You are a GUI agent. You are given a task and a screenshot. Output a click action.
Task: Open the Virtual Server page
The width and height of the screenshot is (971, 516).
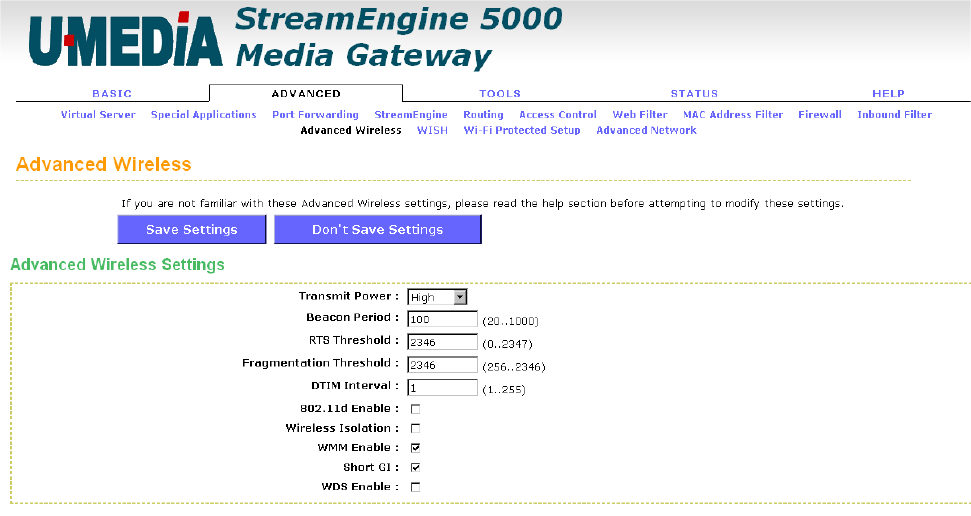98,115
